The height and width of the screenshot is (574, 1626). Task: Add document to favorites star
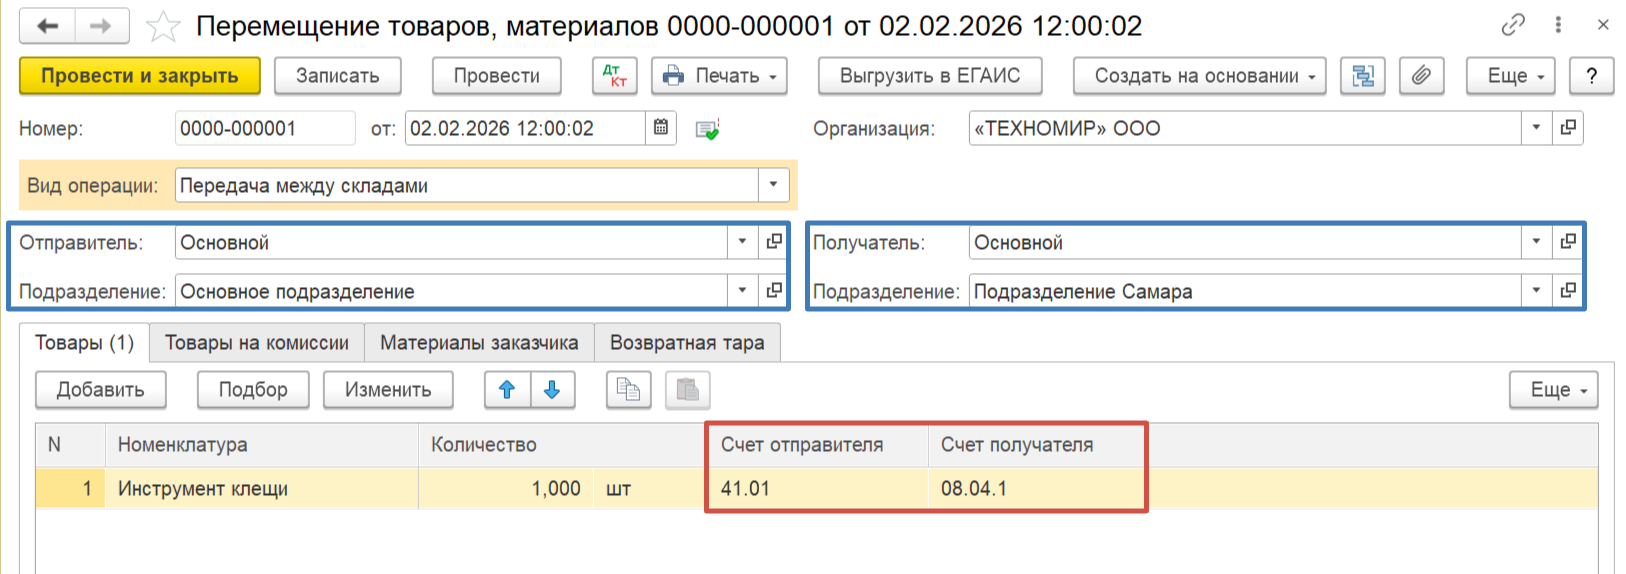point(163,26)
